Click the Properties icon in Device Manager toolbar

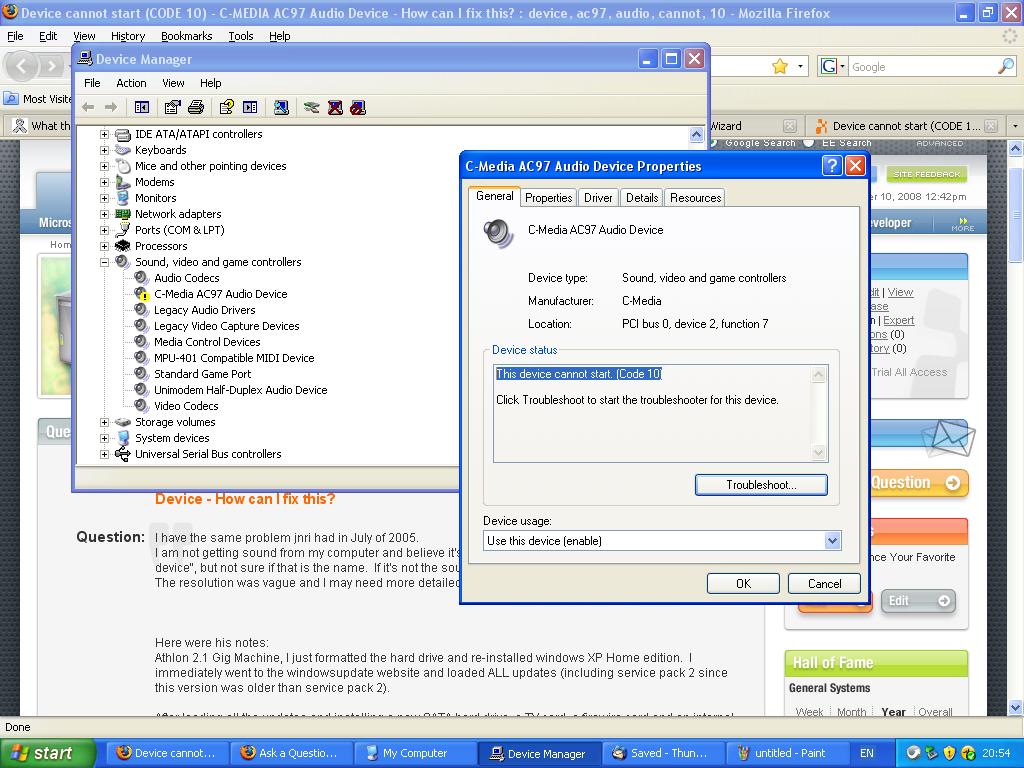pos(173,107)
